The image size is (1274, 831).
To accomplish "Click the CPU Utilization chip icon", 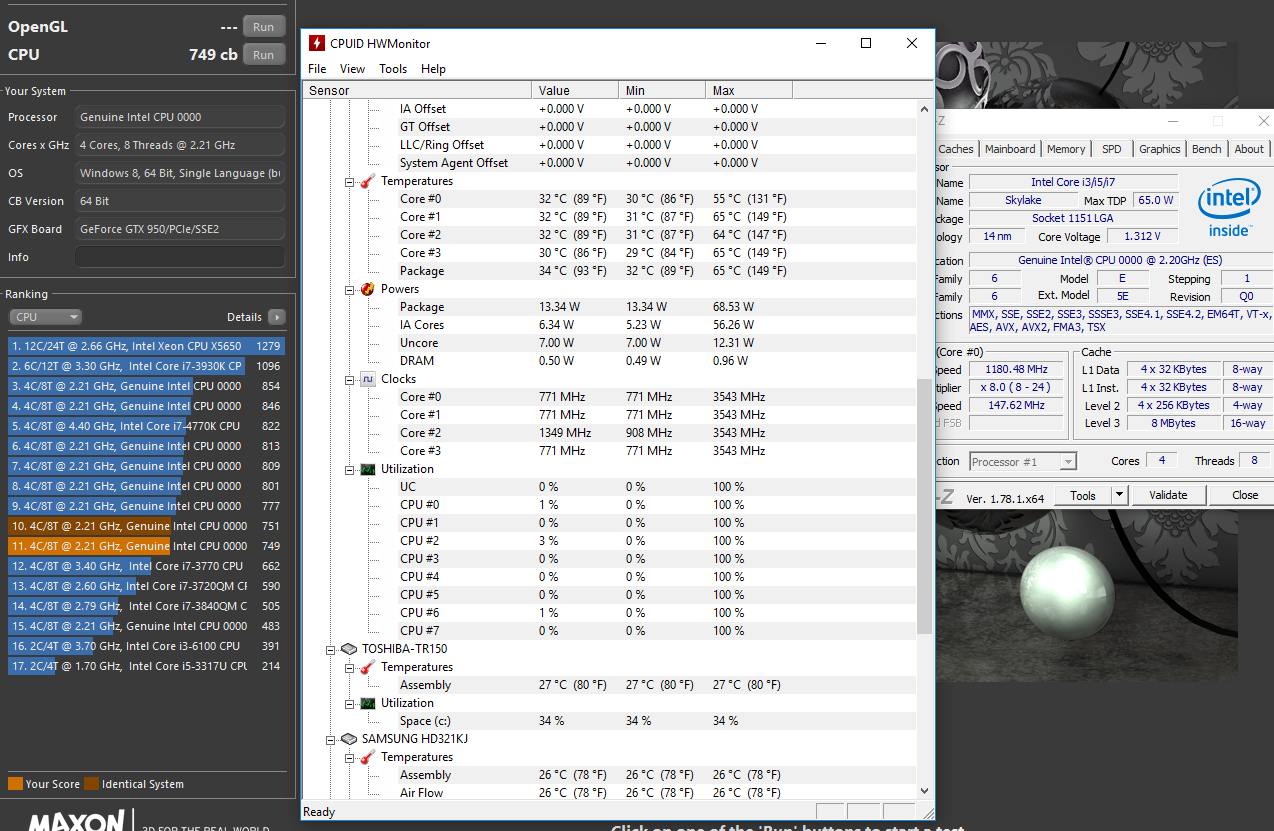I will coord(367,469).
